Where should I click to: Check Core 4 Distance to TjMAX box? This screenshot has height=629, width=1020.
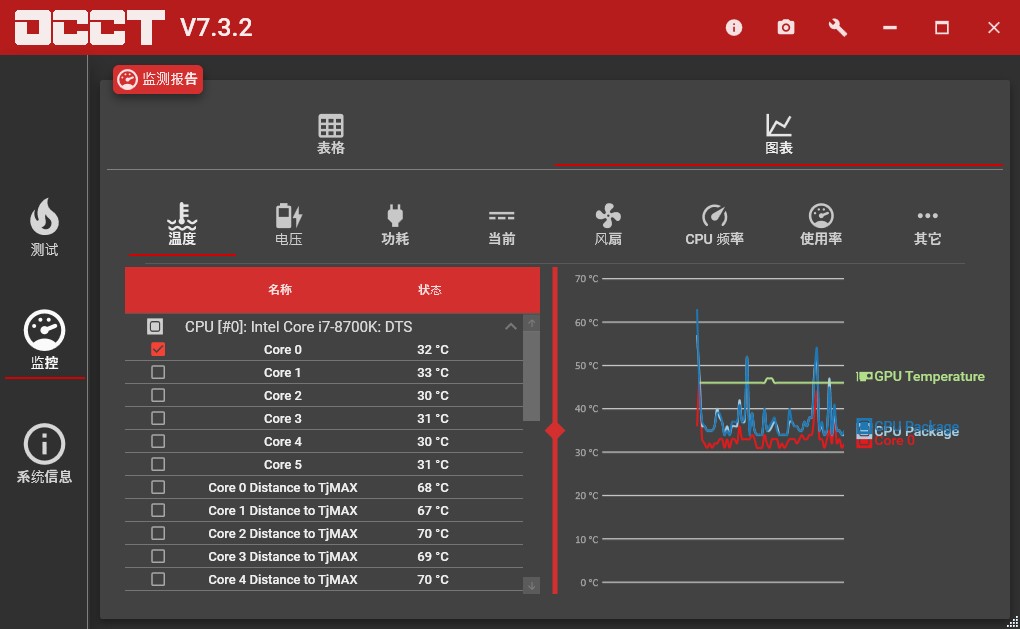pos(157,579)
